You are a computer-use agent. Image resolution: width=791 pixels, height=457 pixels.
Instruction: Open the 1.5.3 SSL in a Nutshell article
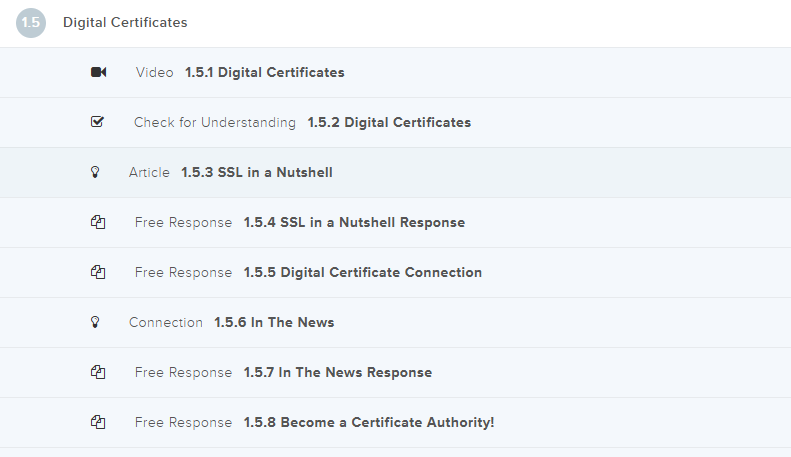[x=256, y=172]
